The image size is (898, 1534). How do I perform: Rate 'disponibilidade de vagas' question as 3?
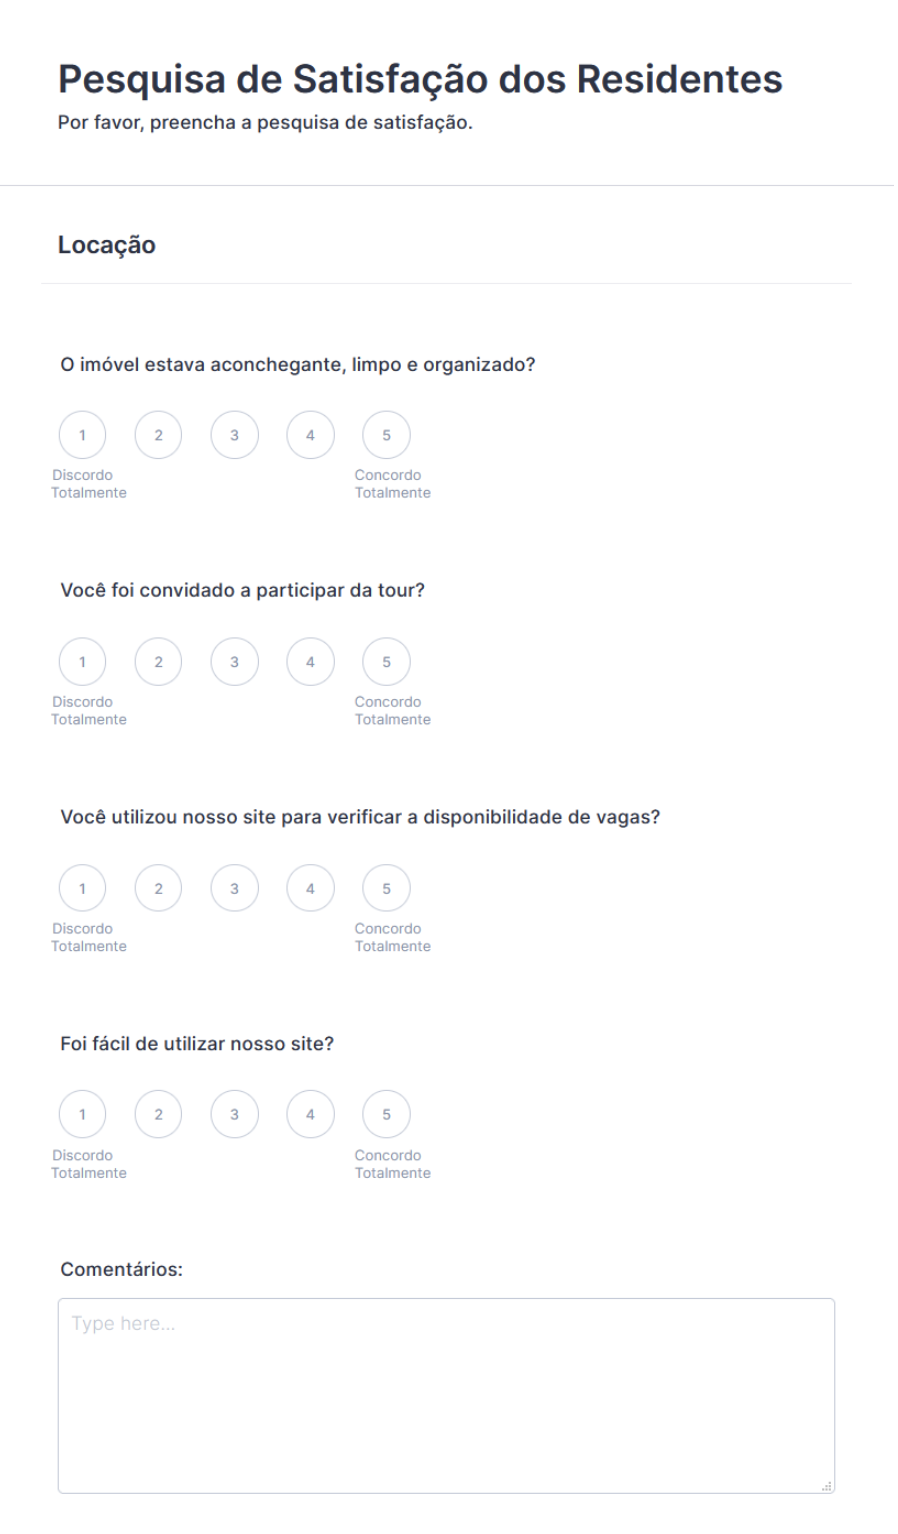click(235, 889)
